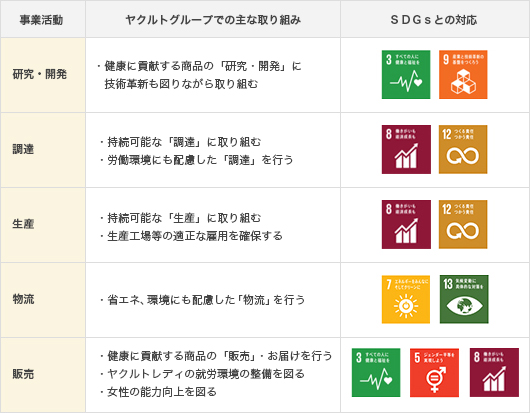Click SDG 5 gender equality icon
530x413 pixels.
(434, 372)
